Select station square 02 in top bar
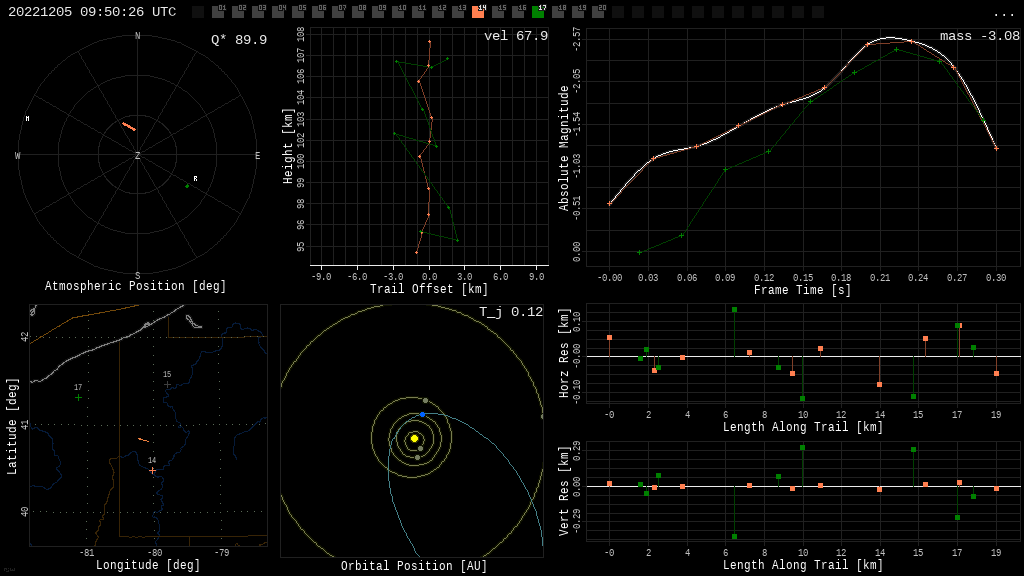This screenshot has width=1024, height=576. coord(238,12)
